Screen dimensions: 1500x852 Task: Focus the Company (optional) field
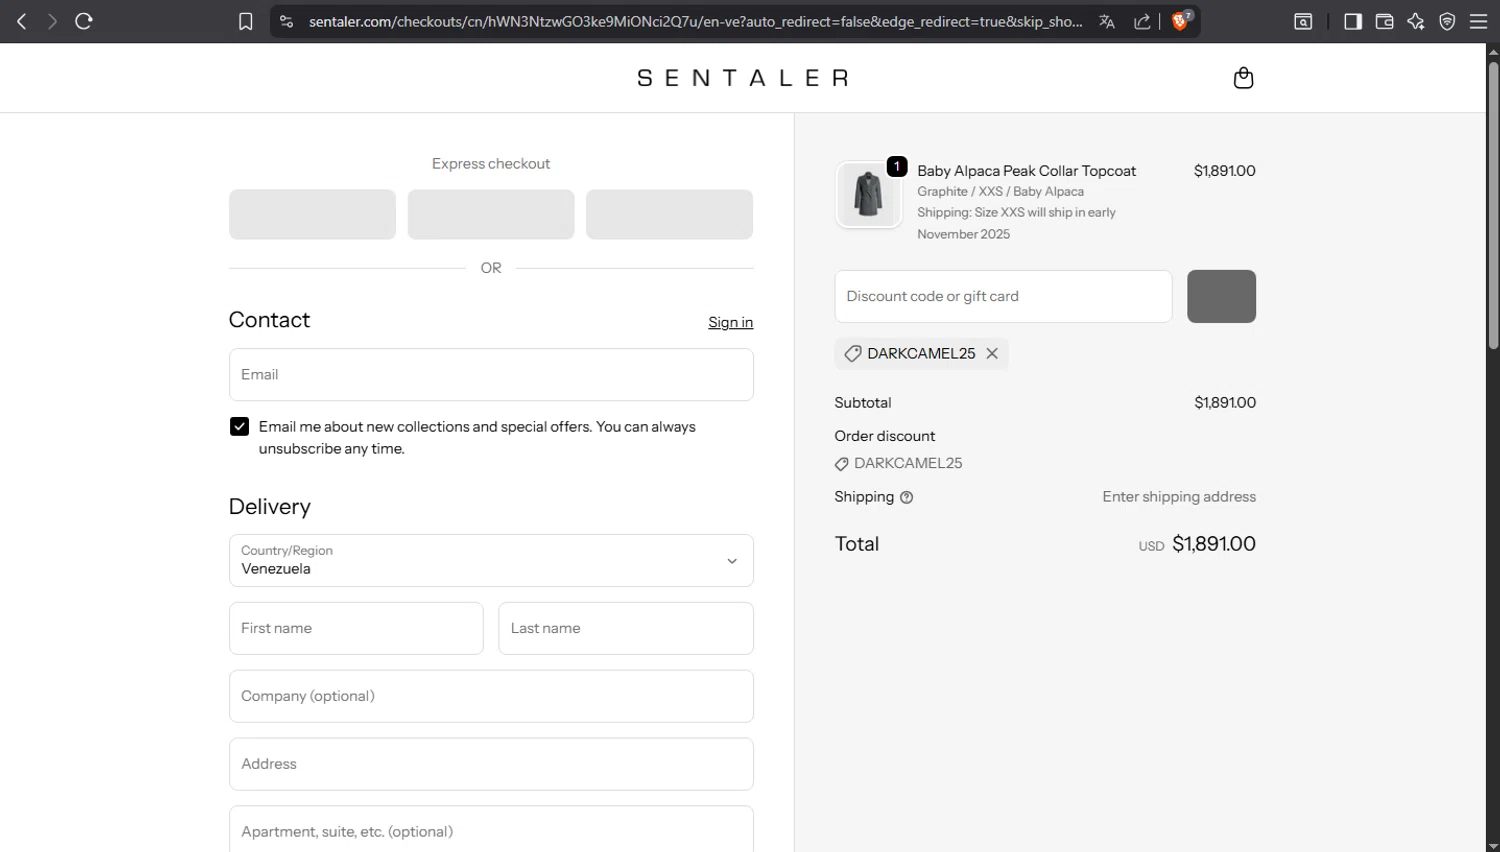click(x=491, y=696)
